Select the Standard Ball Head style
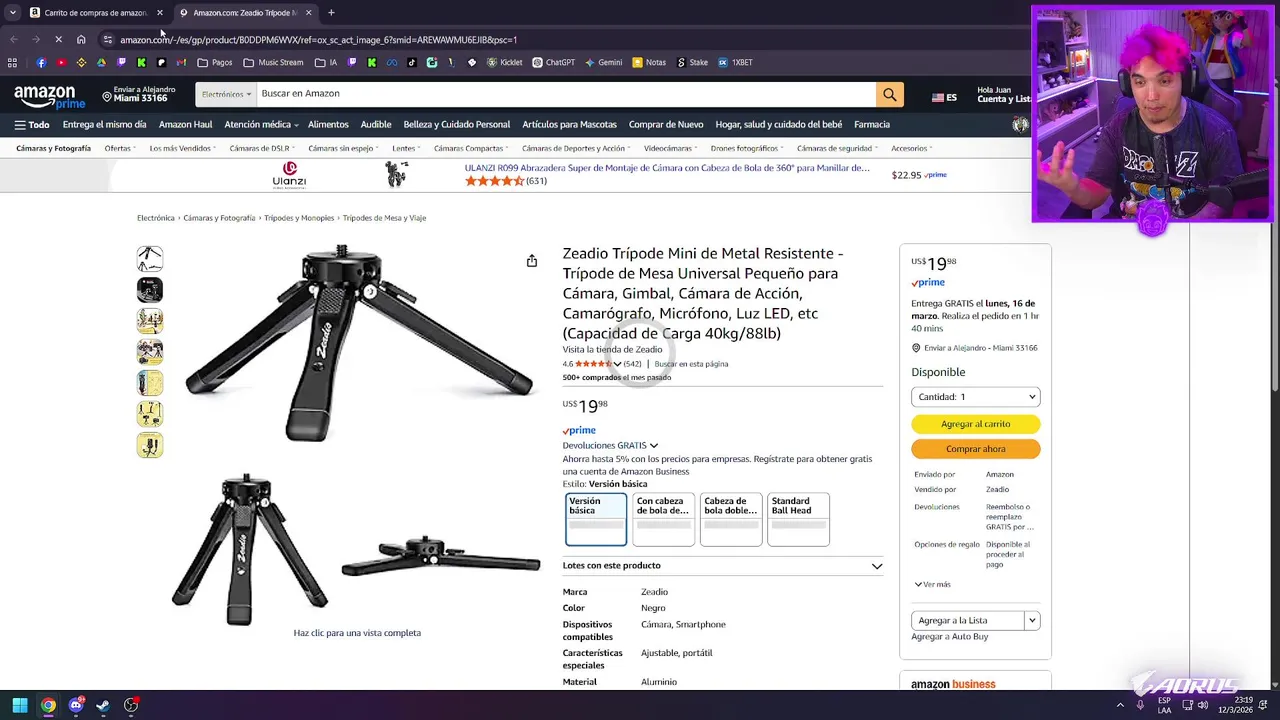The image size is (1280, 720). click(798, 519)
